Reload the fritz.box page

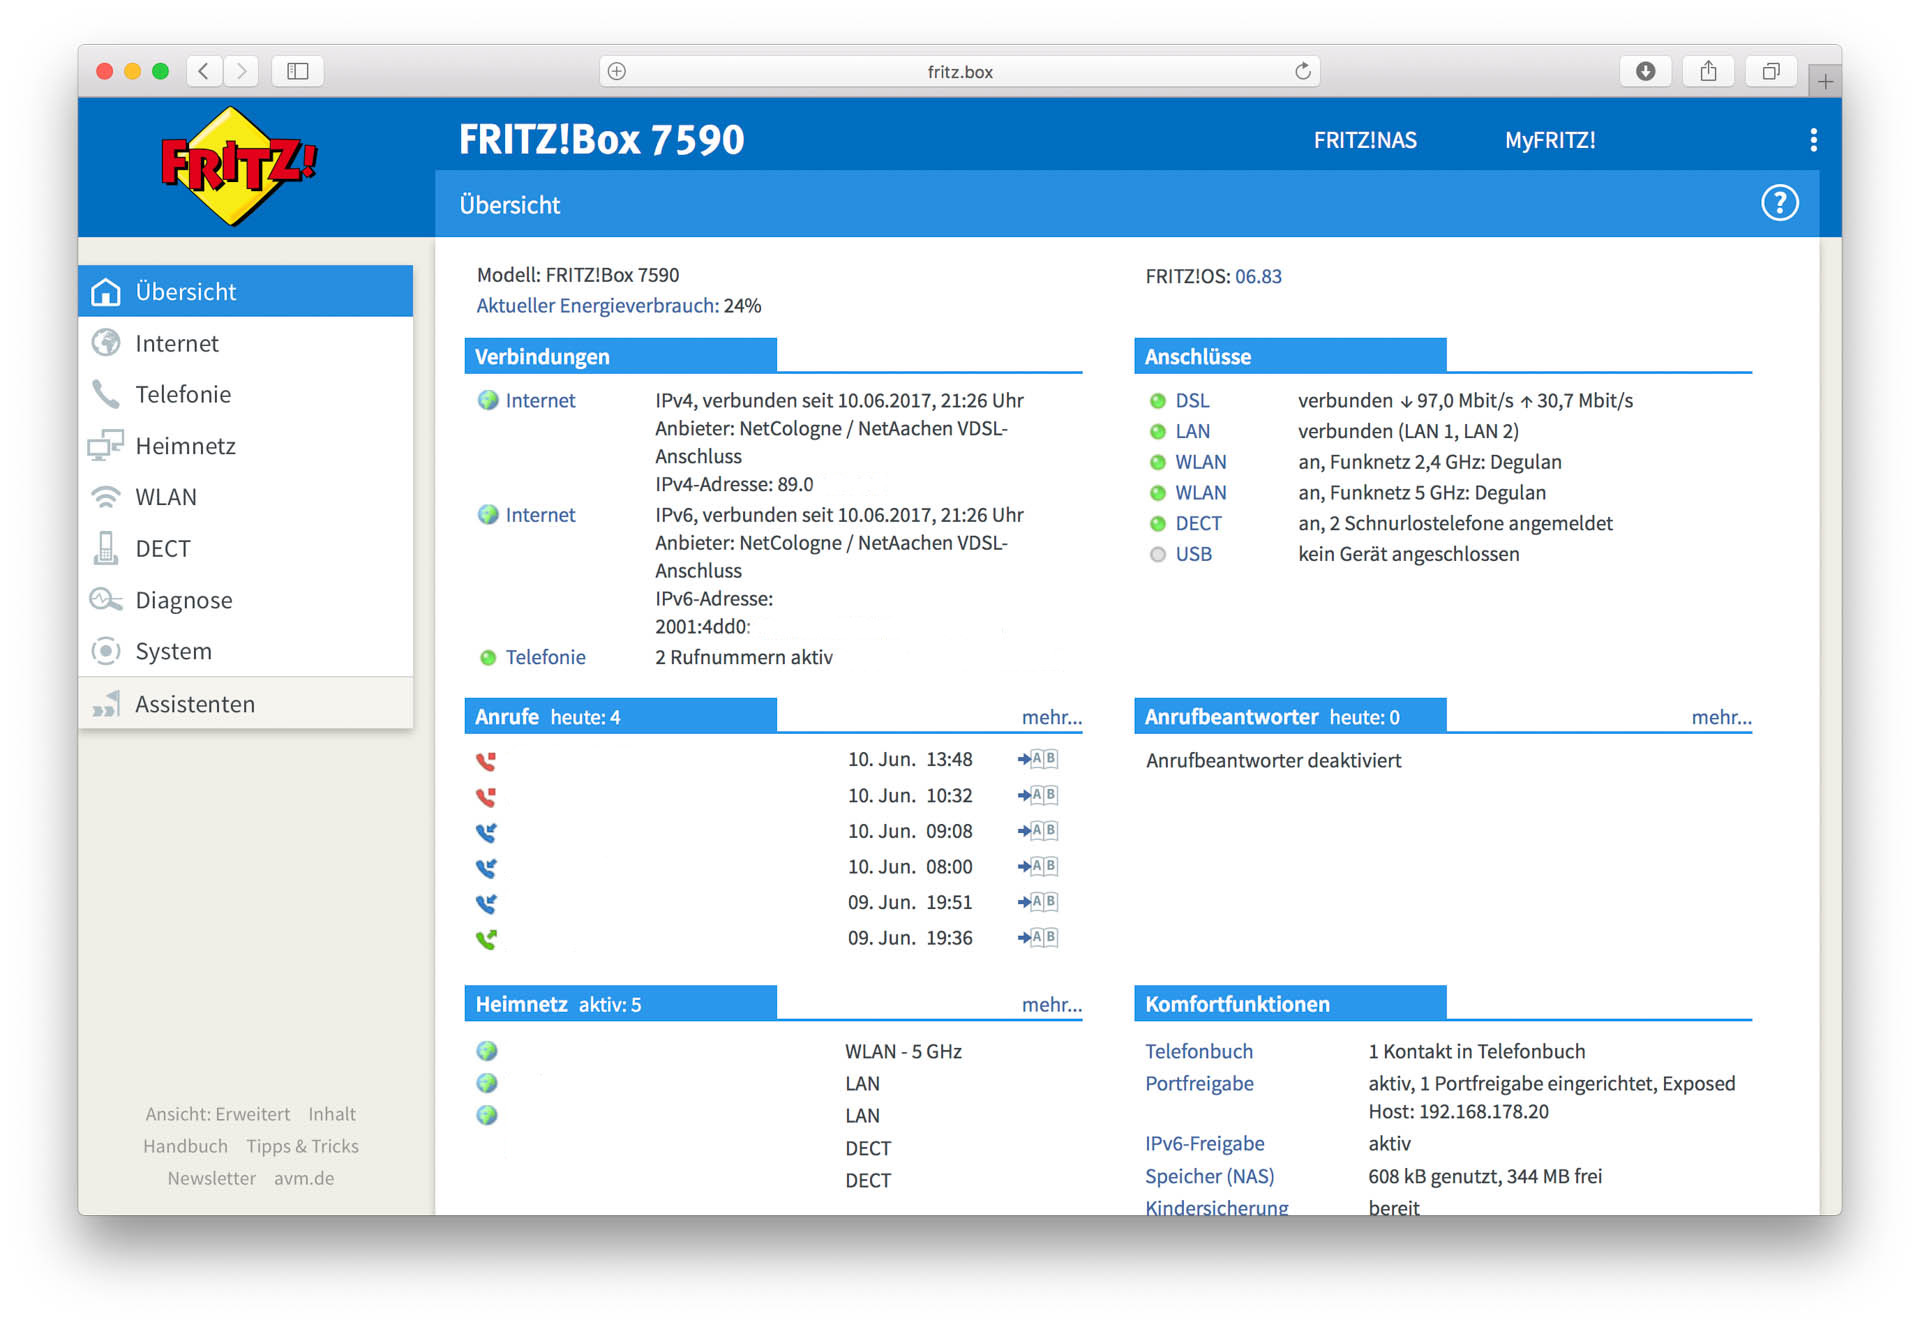pos(1302,71)
